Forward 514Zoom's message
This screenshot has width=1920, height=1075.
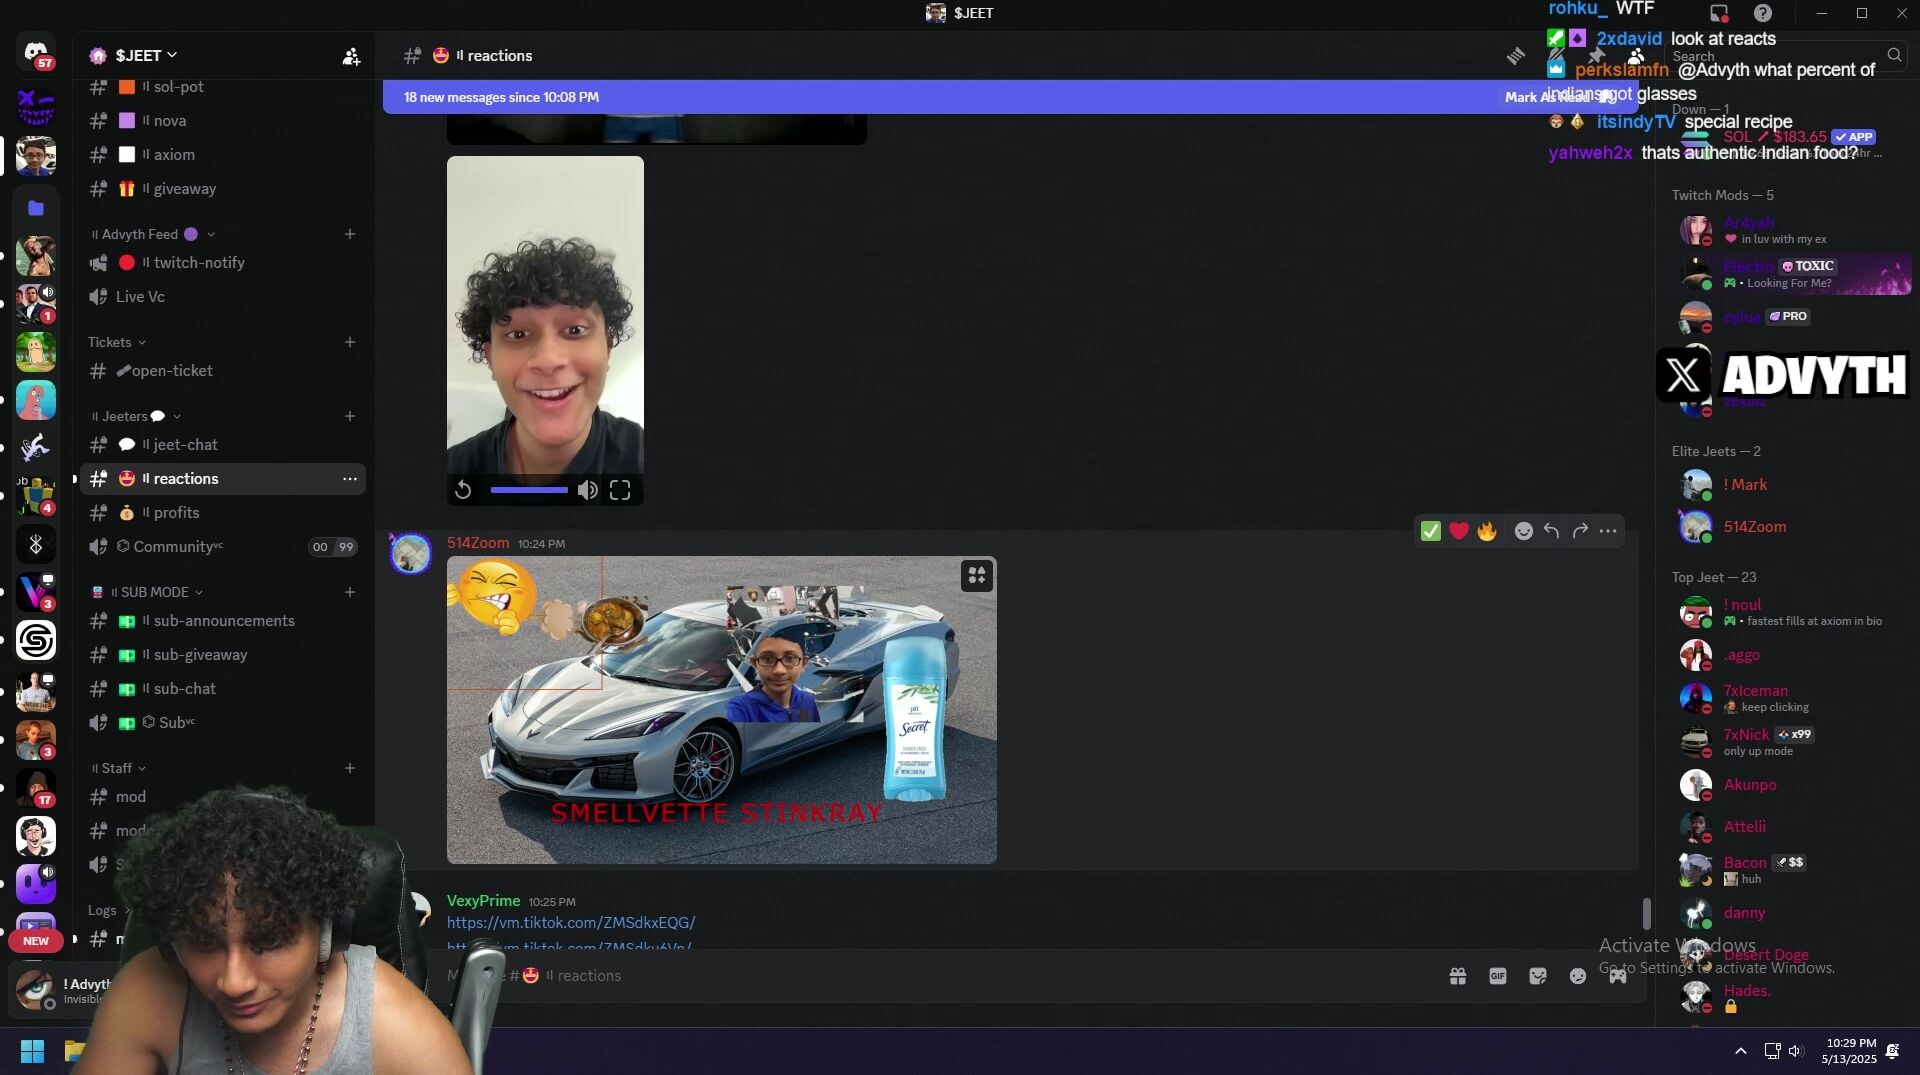point(1580,531)
